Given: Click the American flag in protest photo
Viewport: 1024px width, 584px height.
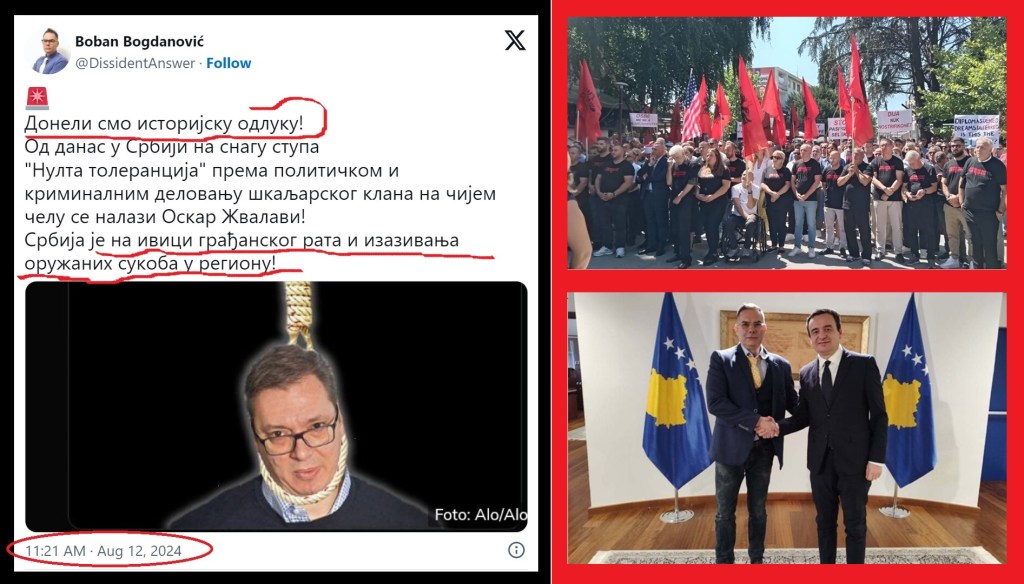Looking at the screenshot, I should 691,108.
